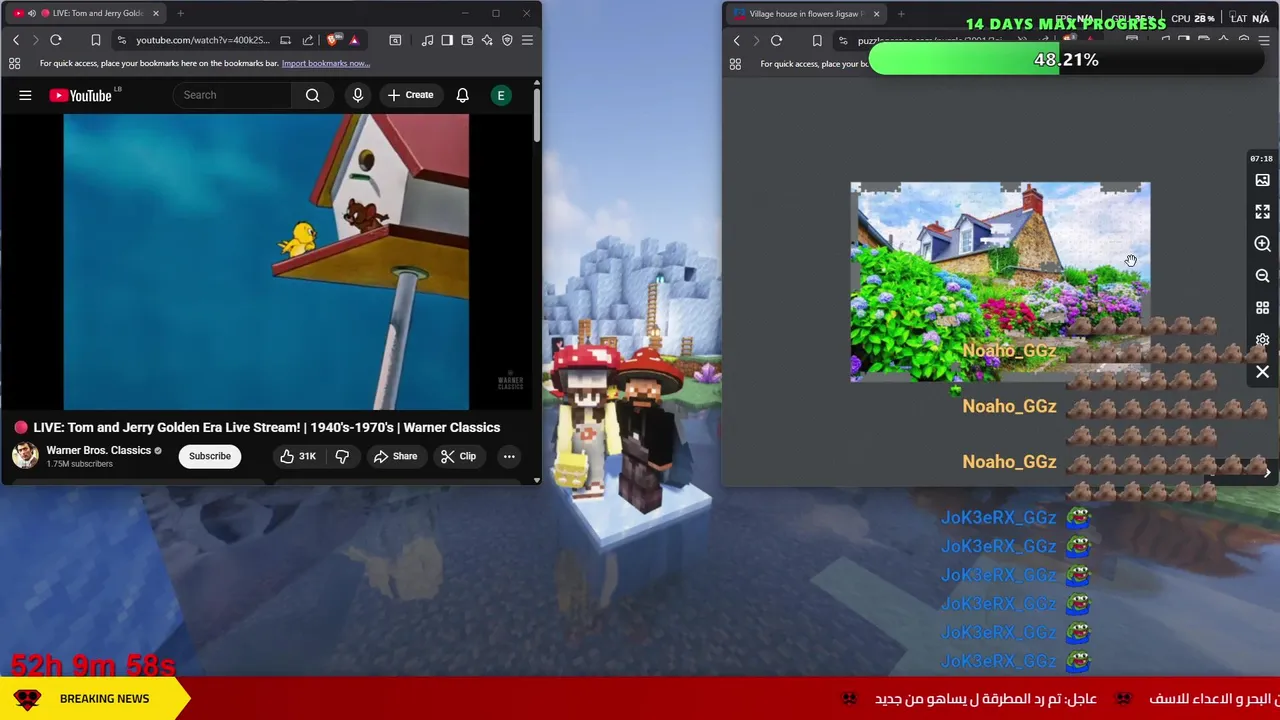
Task: Click the BREAKING NEWS banner
Action: pyautogui.click(x=95, y=698)
